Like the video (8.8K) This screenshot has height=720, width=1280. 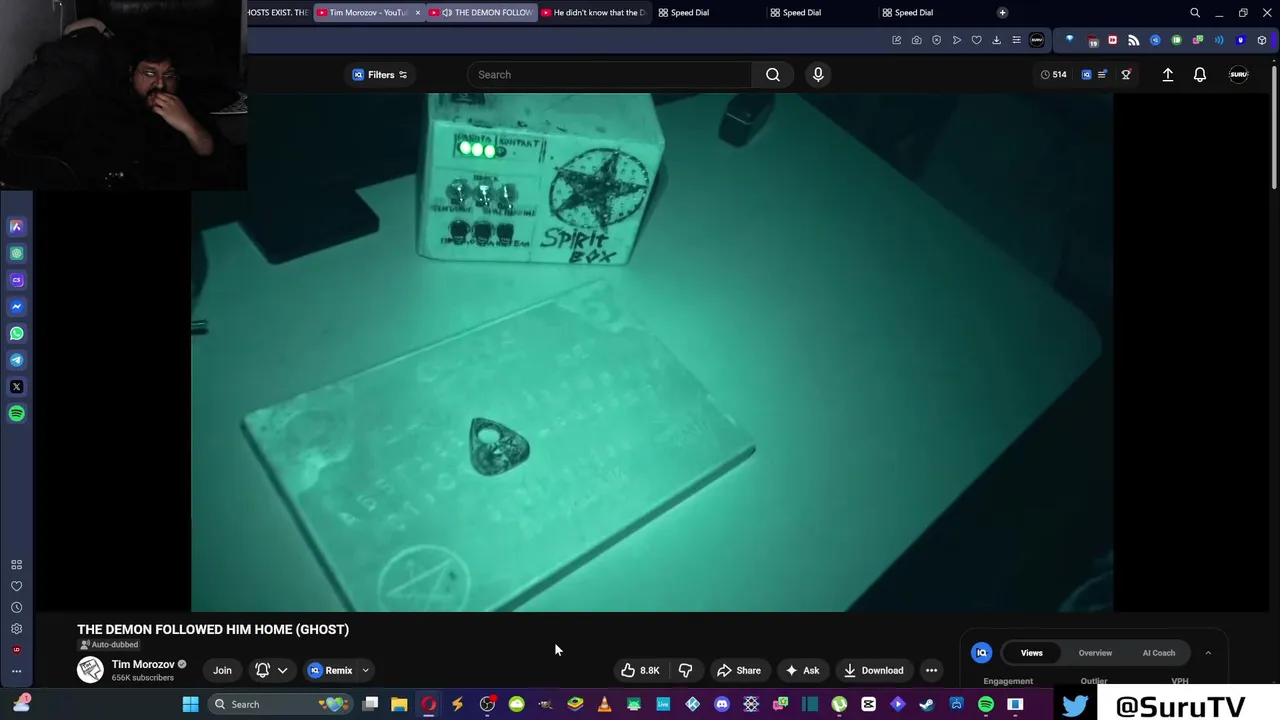(640, 671)
